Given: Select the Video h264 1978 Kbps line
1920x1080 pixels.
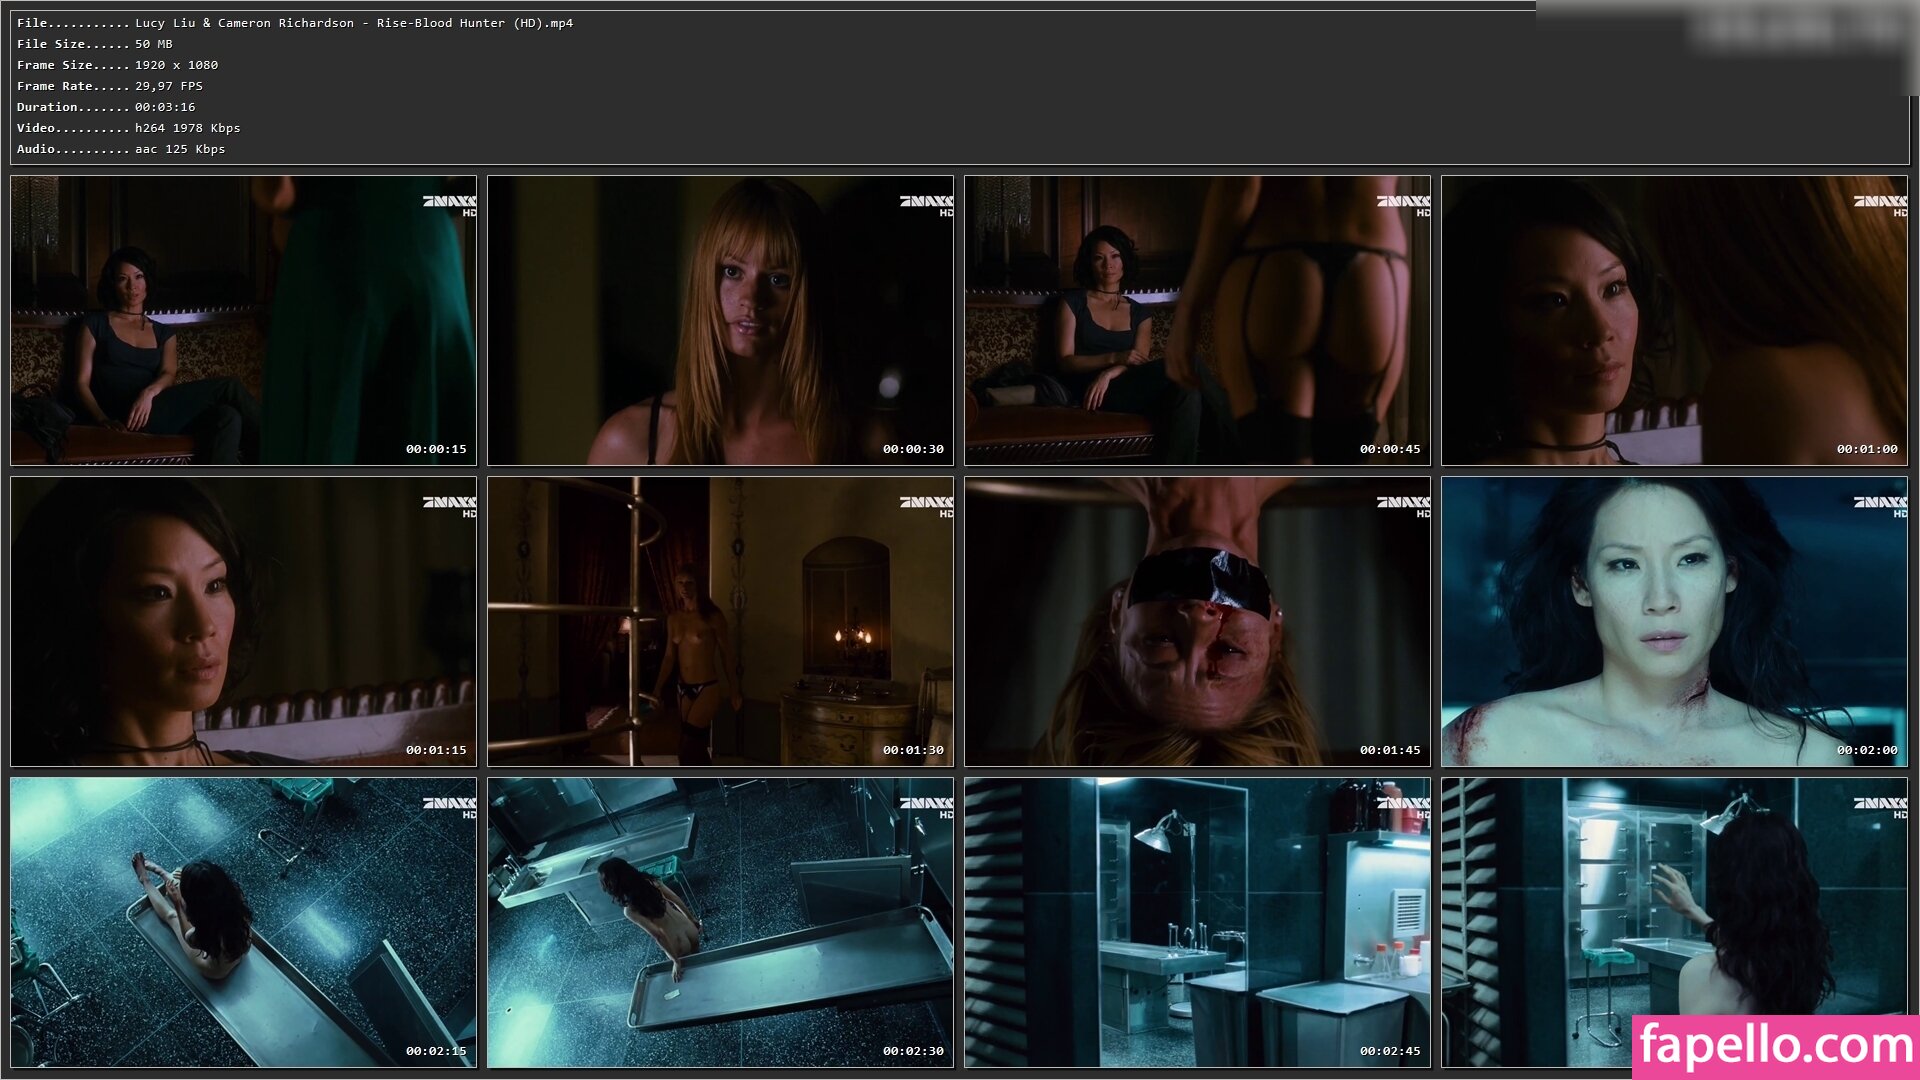Looking at the screenshot, I should (x=128, y=128).
